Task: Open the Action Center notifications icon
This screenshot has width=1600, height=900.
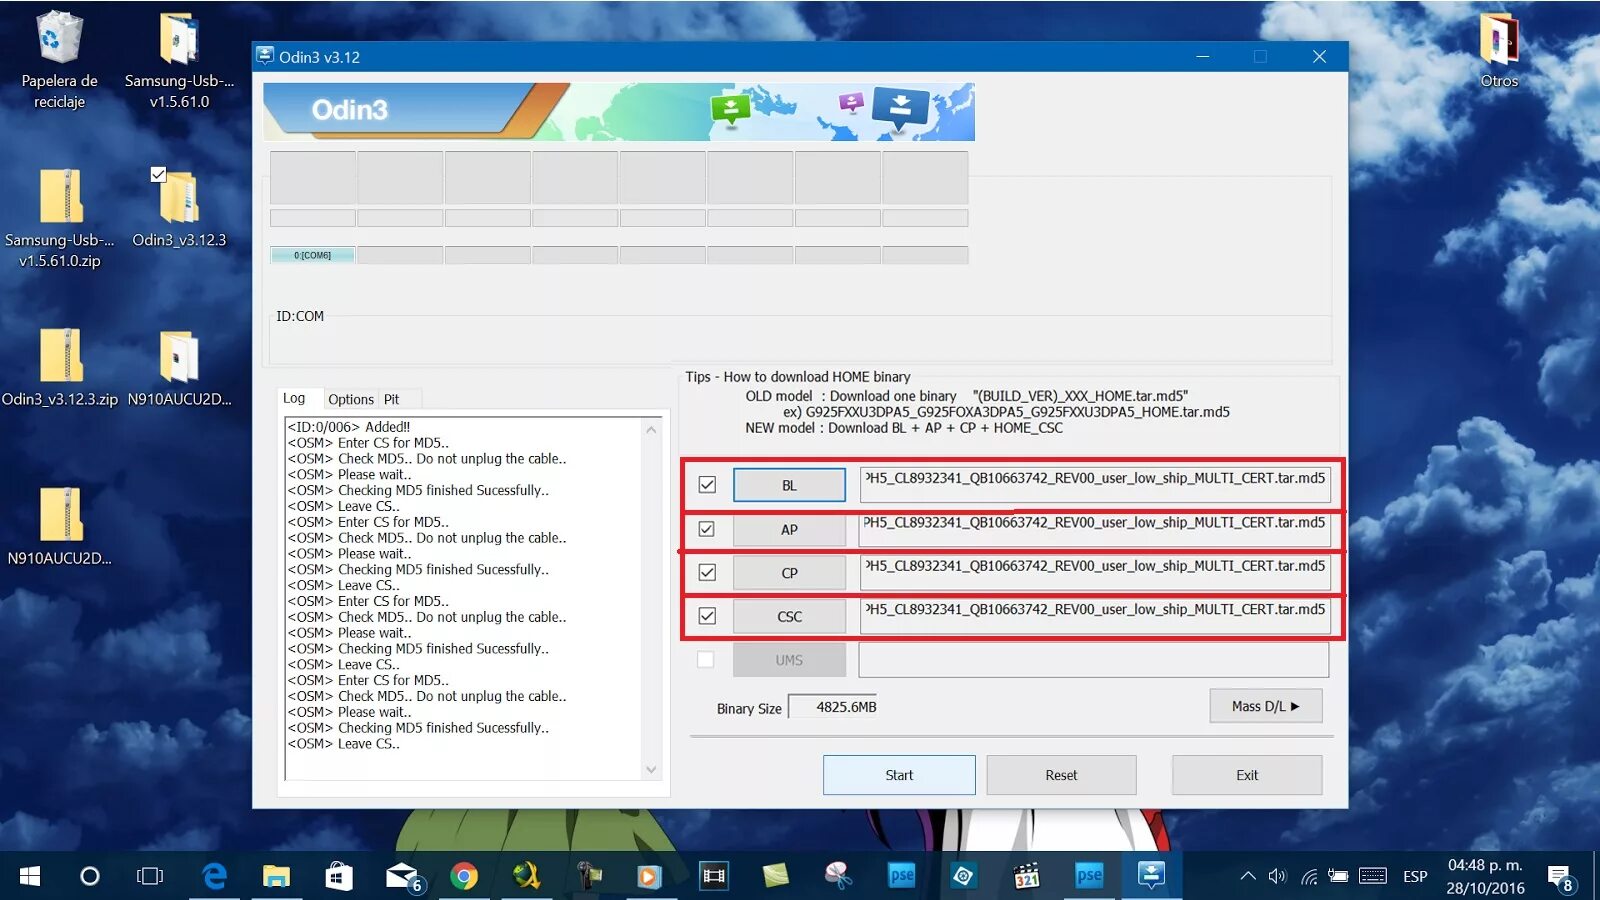Action: [x=1560, y=878]
